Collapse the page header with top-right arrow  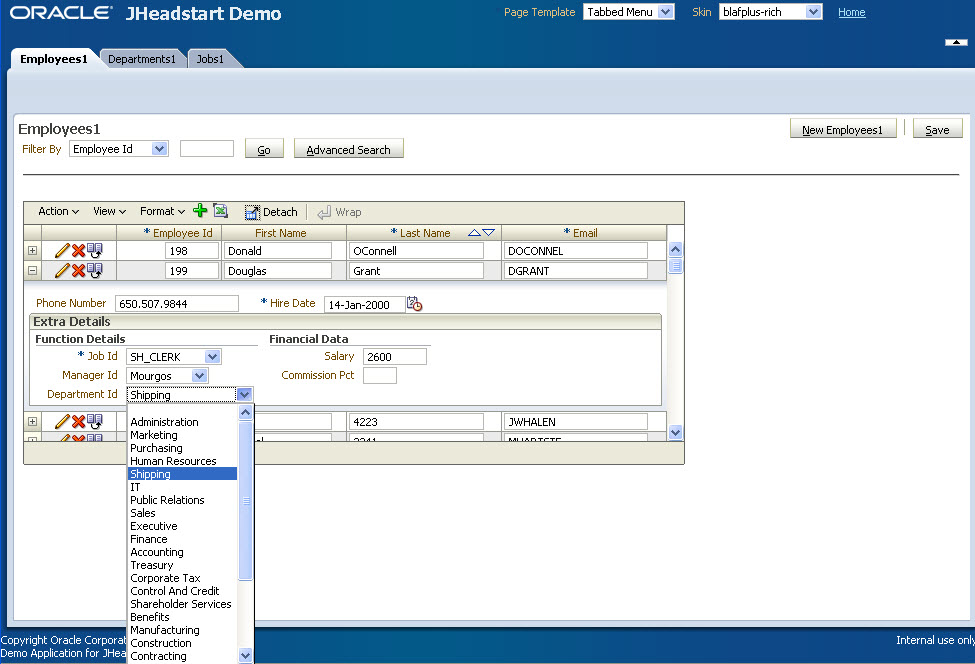coord(956,42)
